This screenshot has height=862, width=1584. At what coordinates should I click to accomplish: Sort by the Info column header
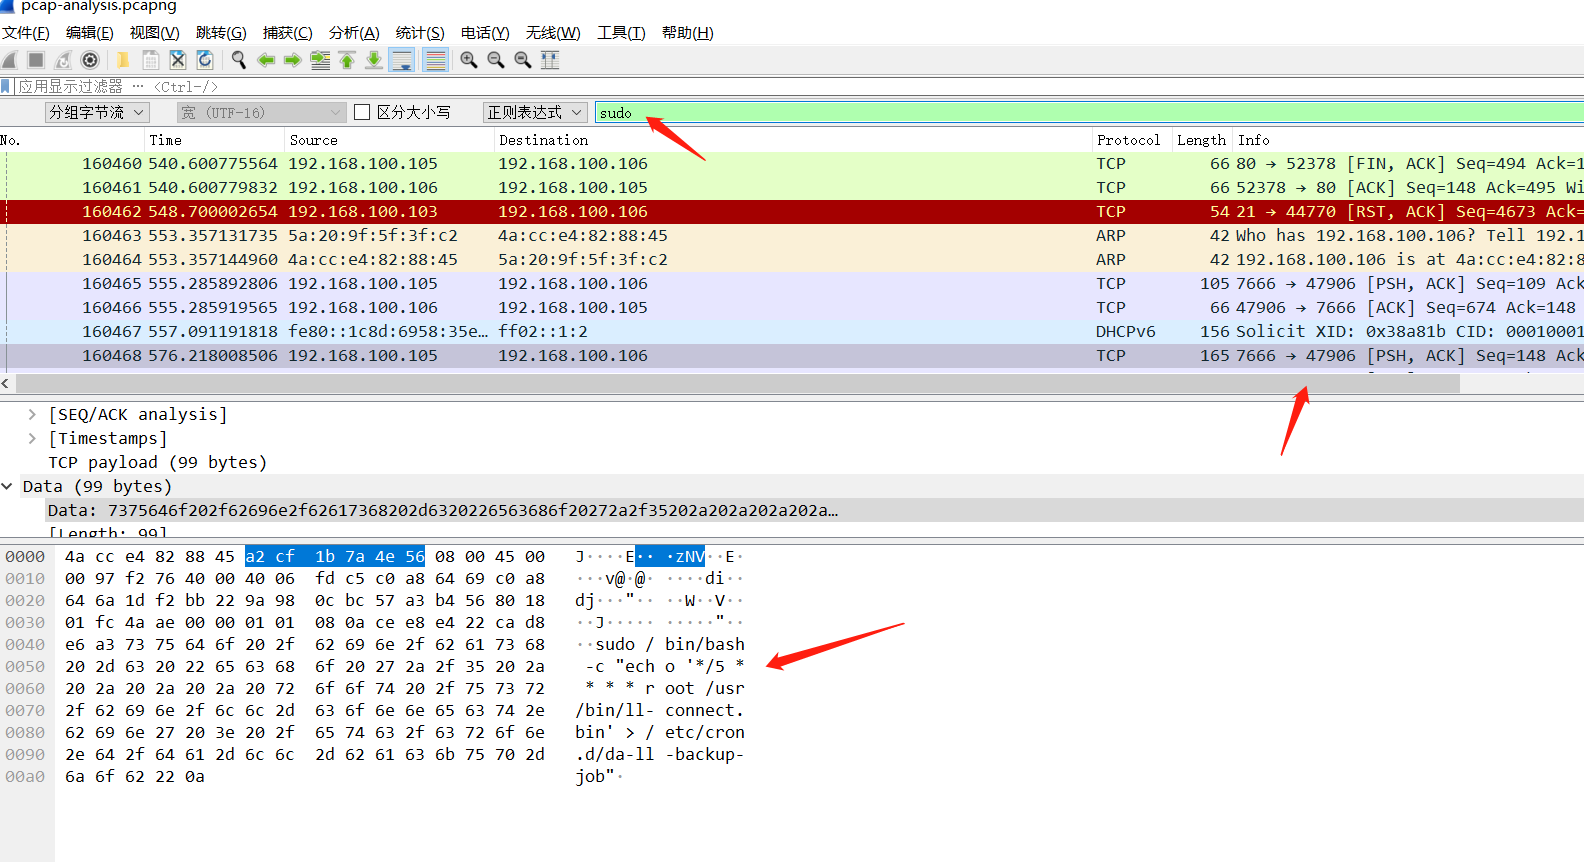1408,140
